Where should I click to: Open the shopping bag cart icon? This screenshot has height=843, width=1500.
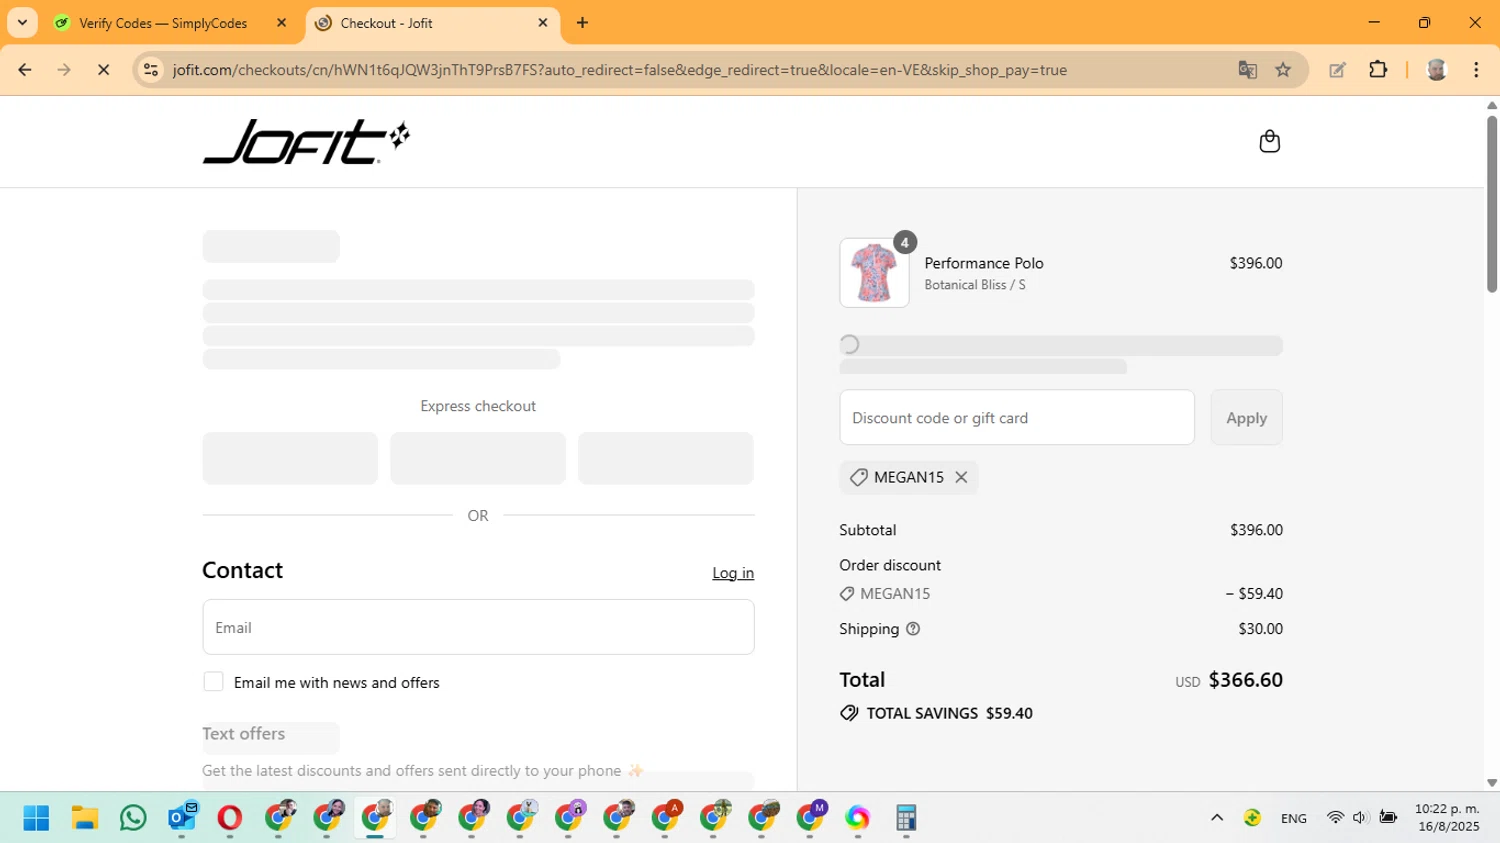point(1269,141)
